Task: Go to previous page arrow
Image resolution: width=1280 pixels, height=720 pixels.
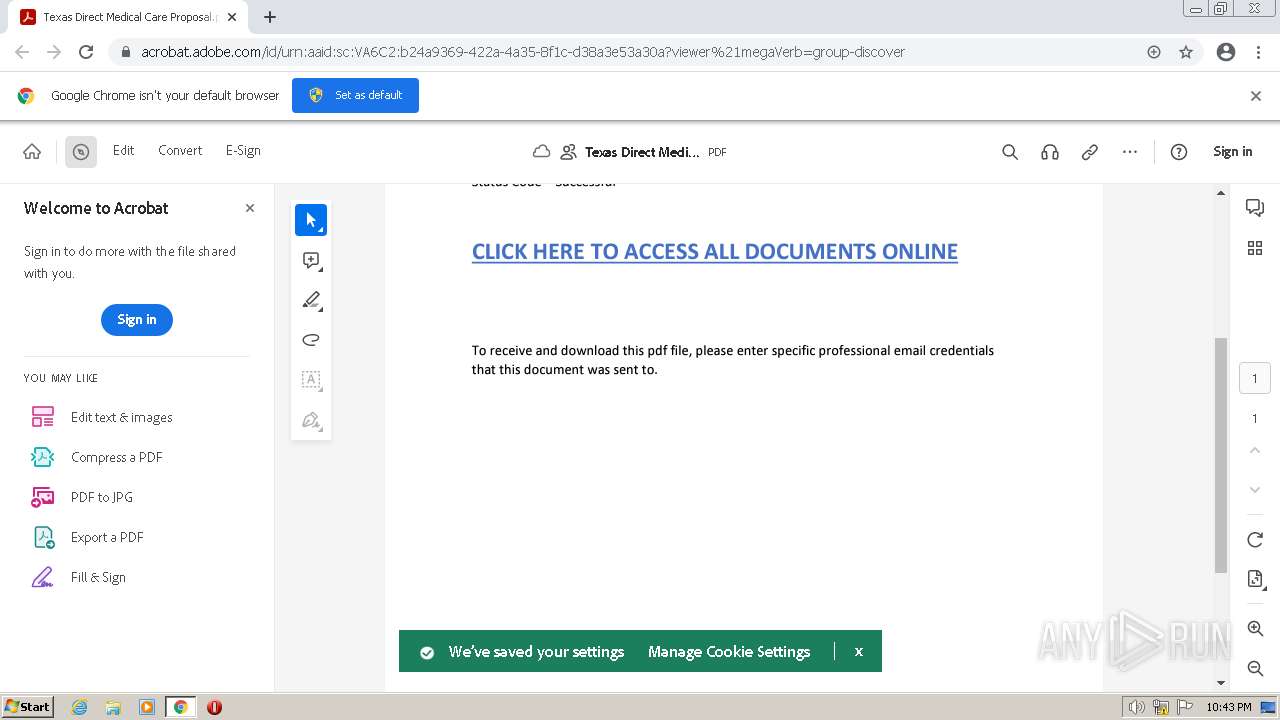Action: (x=1255, y=451)
